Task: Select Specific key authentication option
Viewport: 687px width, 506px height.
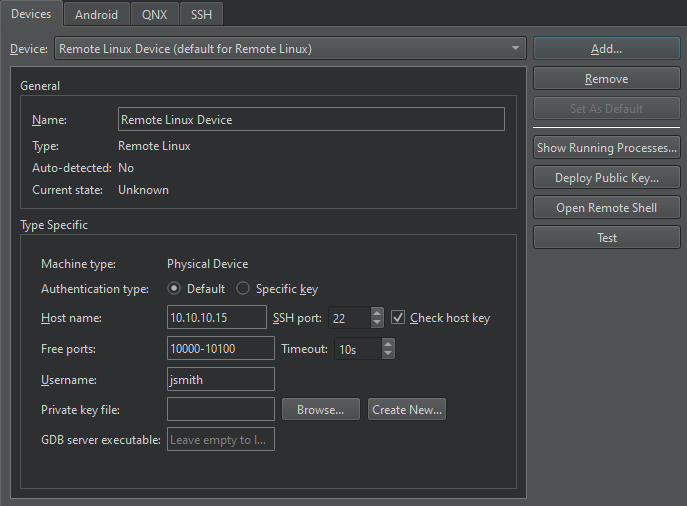Action: click(243, 289)
